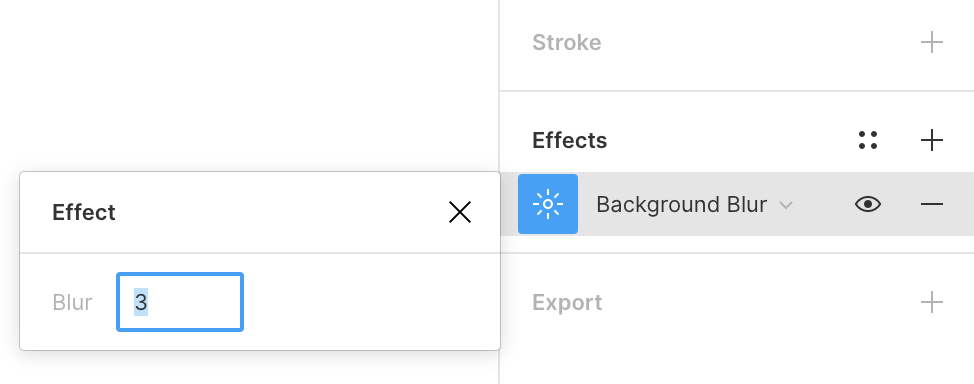The width and height of the screenshot is (974, 384).
Task: Click the Blur value input field
Action: pos(180,302)
